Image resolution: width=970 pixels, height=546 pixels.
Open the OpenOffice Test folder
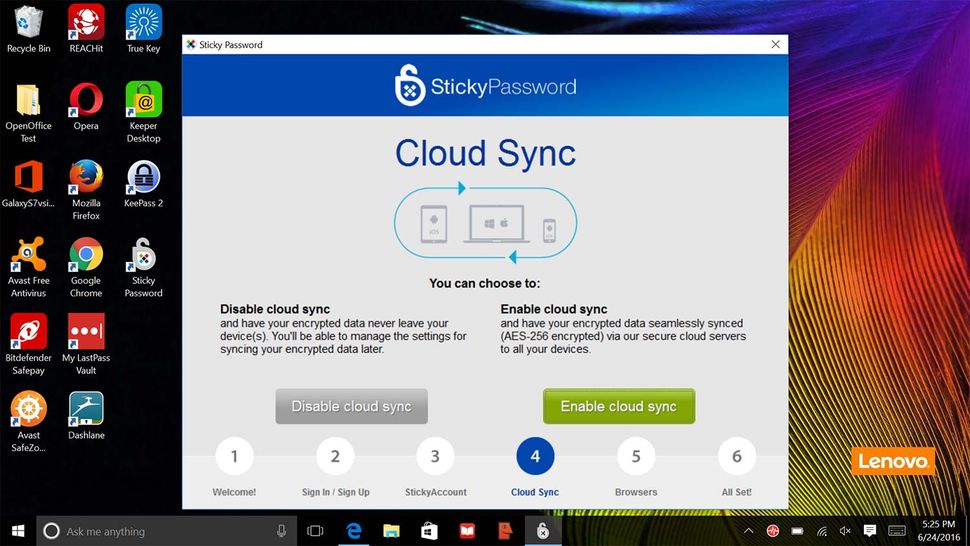pyautogui.click(x=28, y=112)
